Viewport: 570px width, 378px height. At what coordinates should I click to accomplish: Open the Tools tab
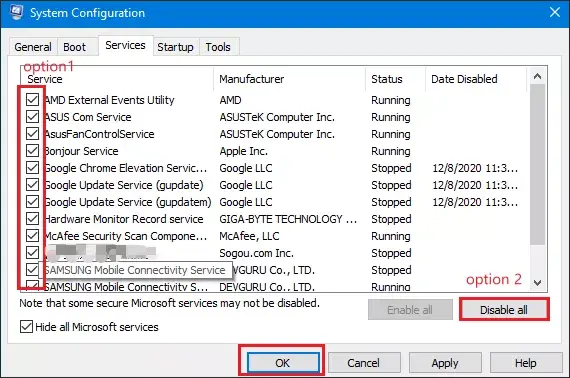(218, 47)
